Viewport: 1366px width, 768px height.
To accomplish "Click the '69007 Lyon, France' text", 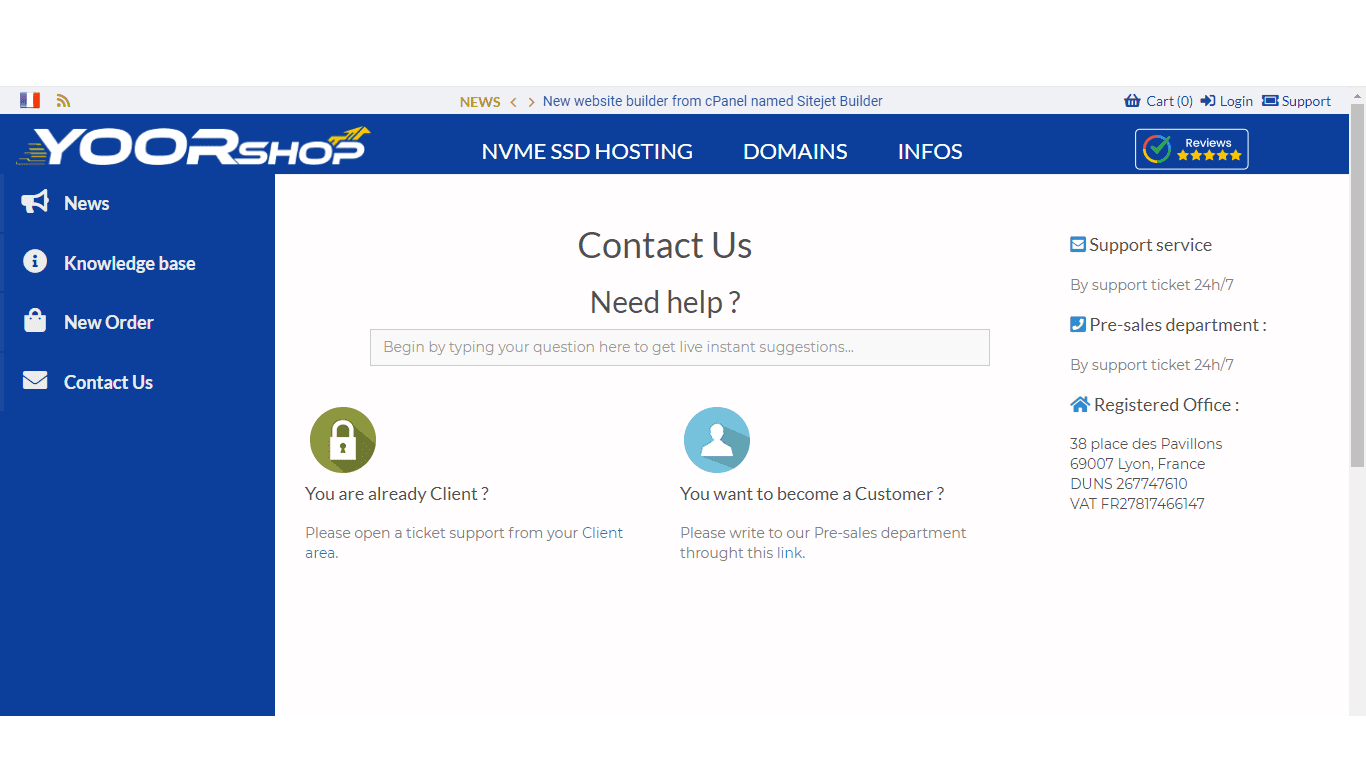I will [x=1138, y=464].
